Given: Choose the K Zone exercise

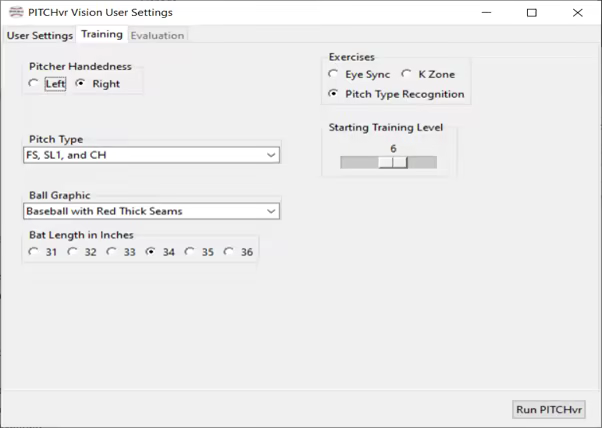Looking at the screenshot, I should 406,74.
